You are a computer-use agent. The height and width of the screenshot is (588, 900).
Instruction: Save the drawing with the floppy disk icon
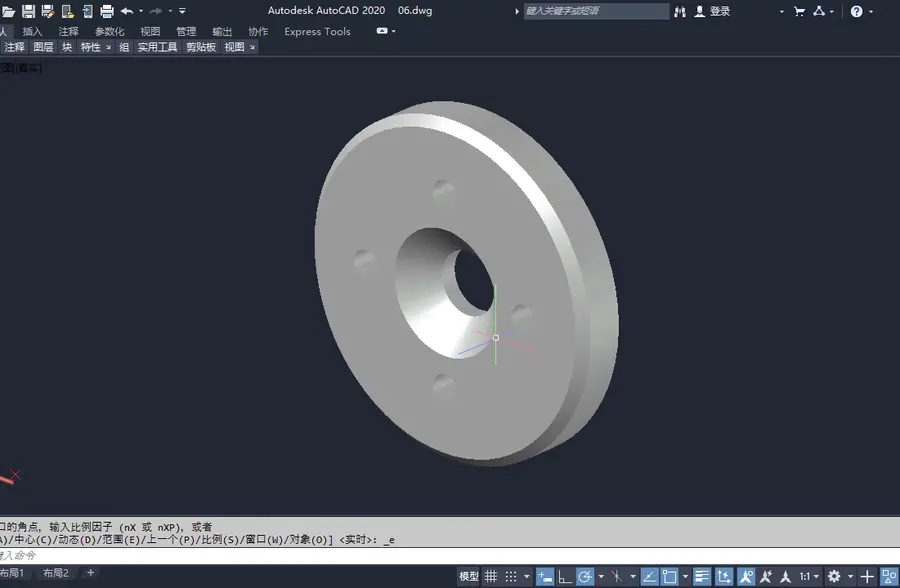click(28, 11)
